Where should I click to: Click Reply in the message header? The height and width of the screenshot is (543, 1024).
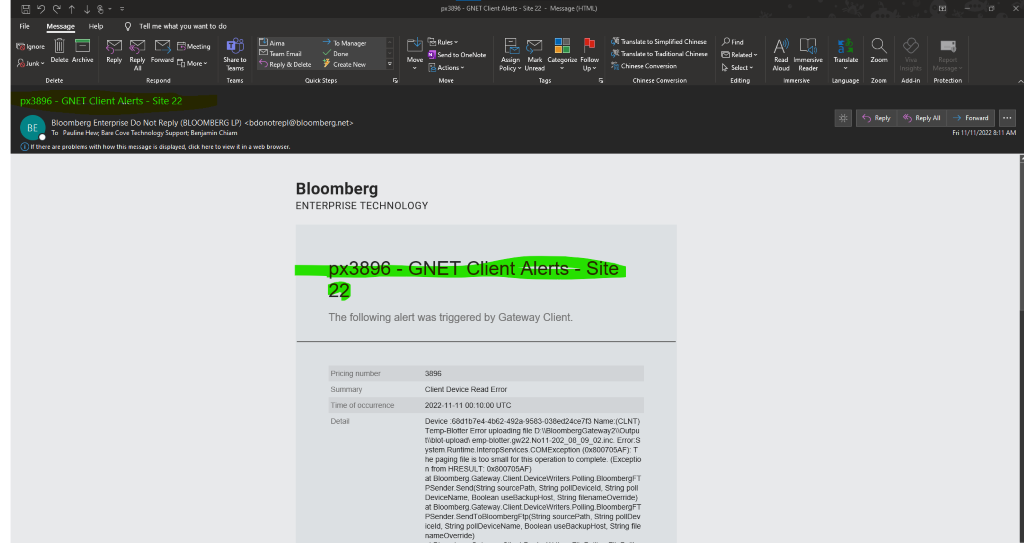(x=876, y=118)
